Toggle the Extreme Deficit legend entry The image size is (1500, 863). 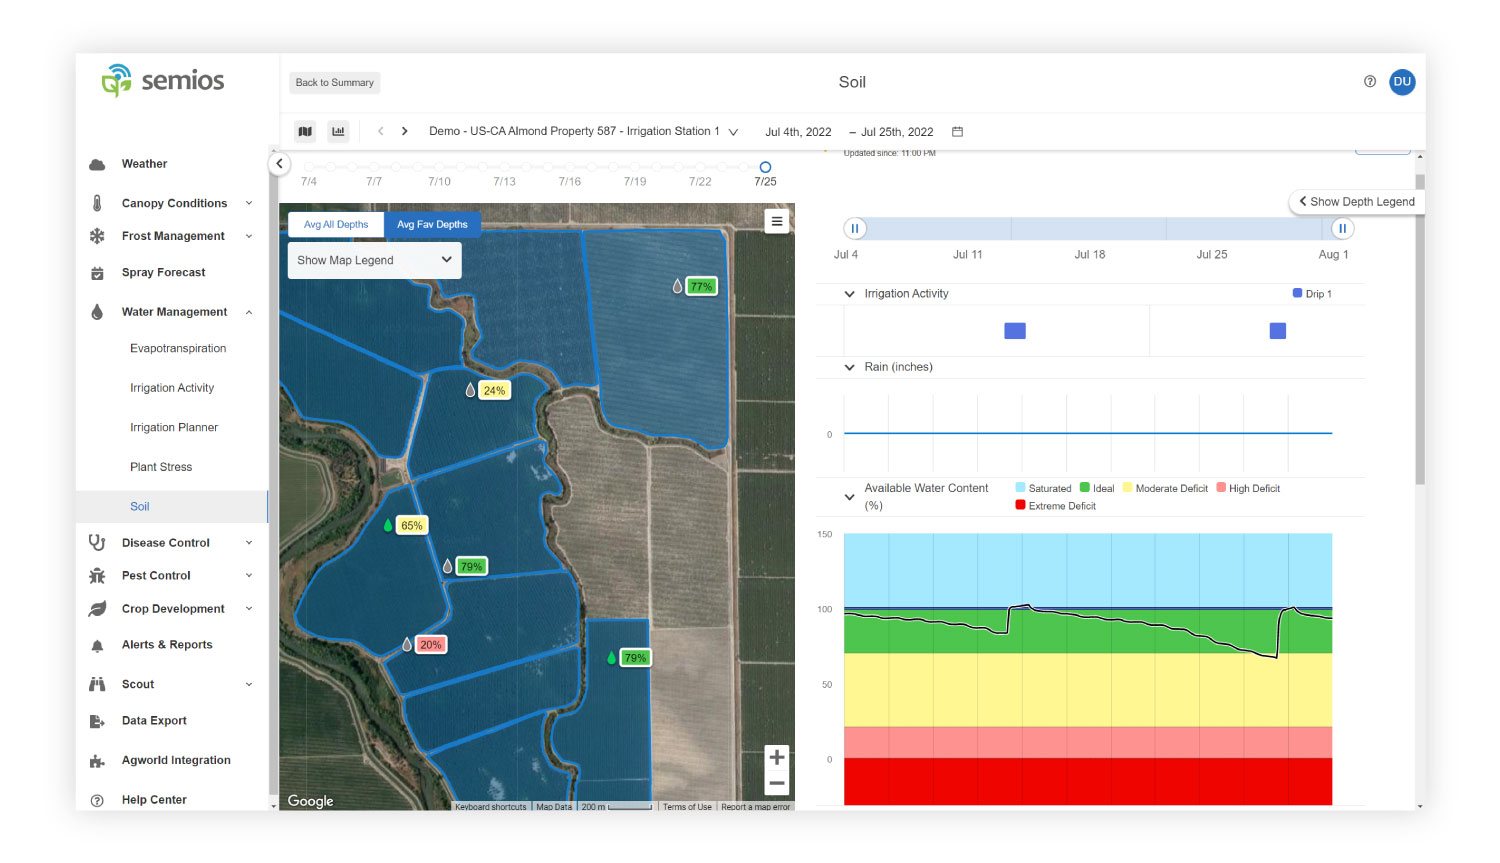(1055, 506)
